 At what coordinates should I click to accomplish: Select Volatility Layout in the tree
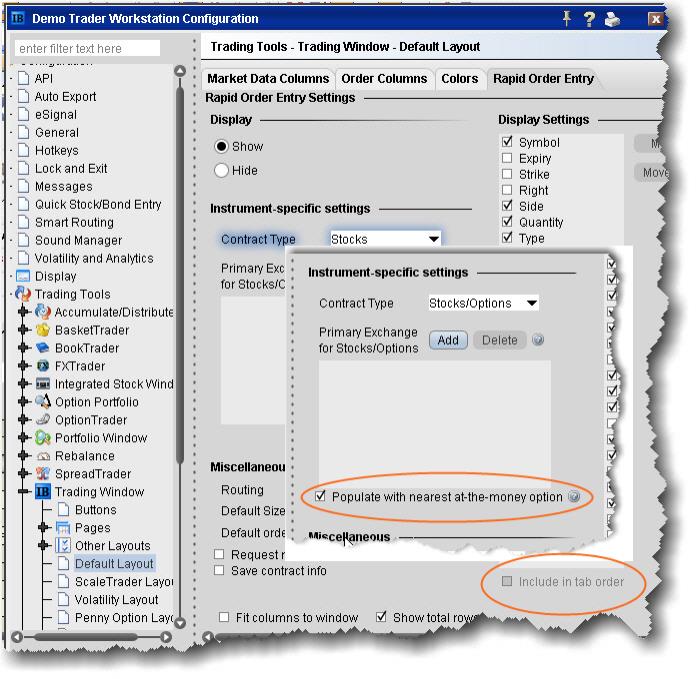point(116,600)
